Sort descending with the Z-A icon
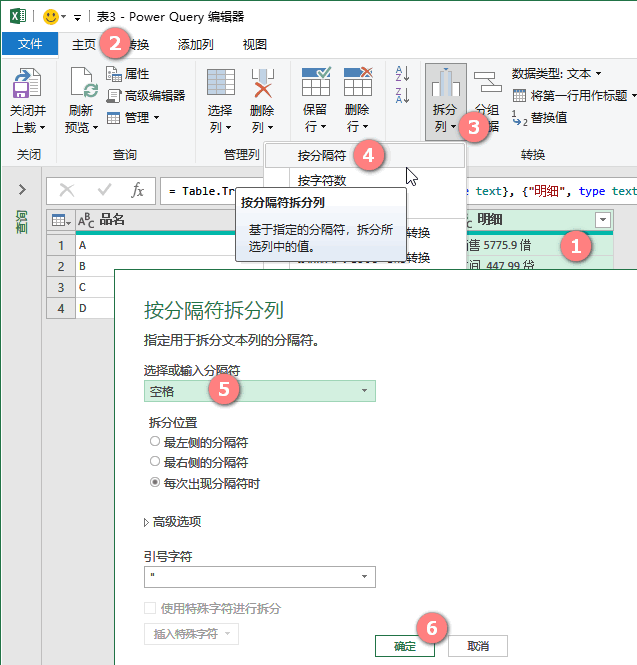Screen dimensions: 637x665 coord(402,95)
